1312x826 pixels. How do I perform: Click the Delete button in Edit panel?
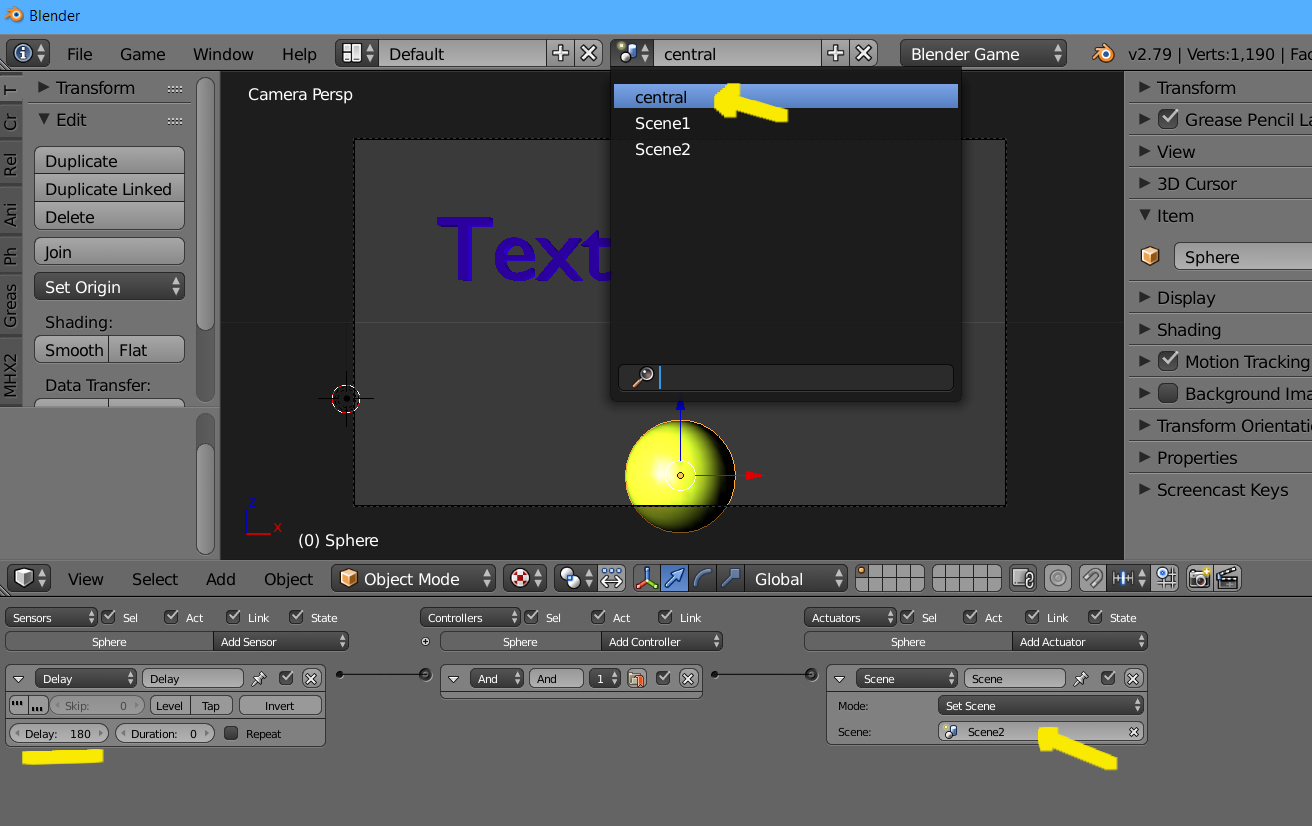pos(109,217)
